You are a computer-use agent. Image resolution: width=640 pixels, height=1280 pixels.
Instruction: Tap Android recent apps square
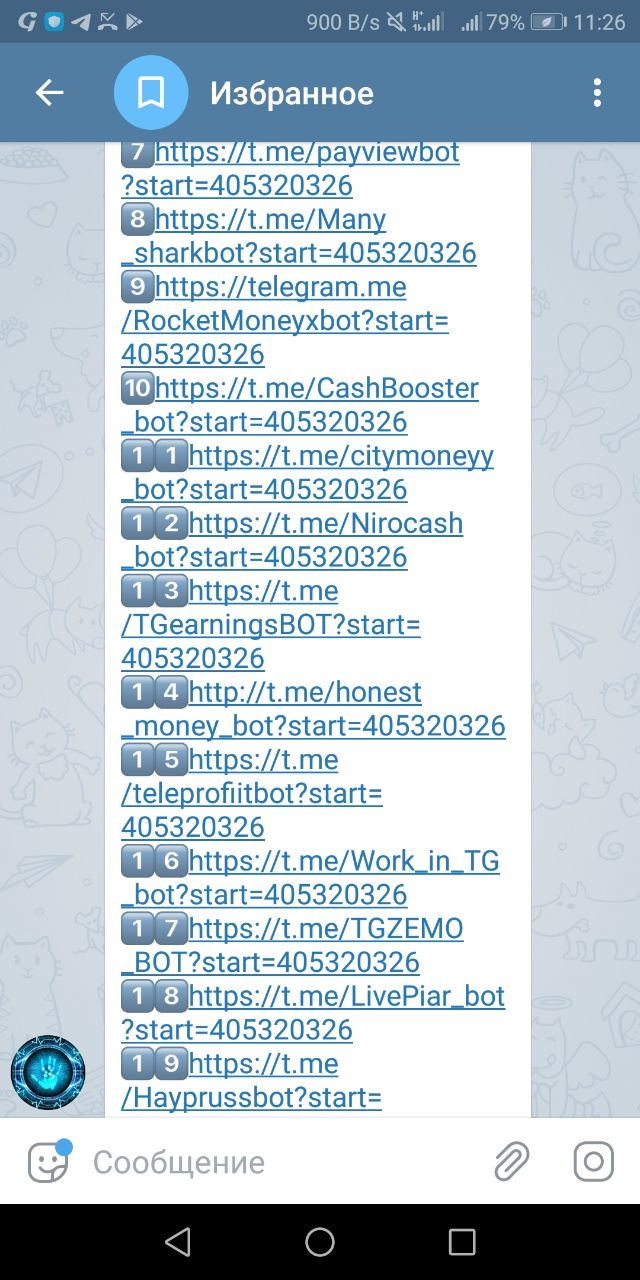(x=462, y=1242)
